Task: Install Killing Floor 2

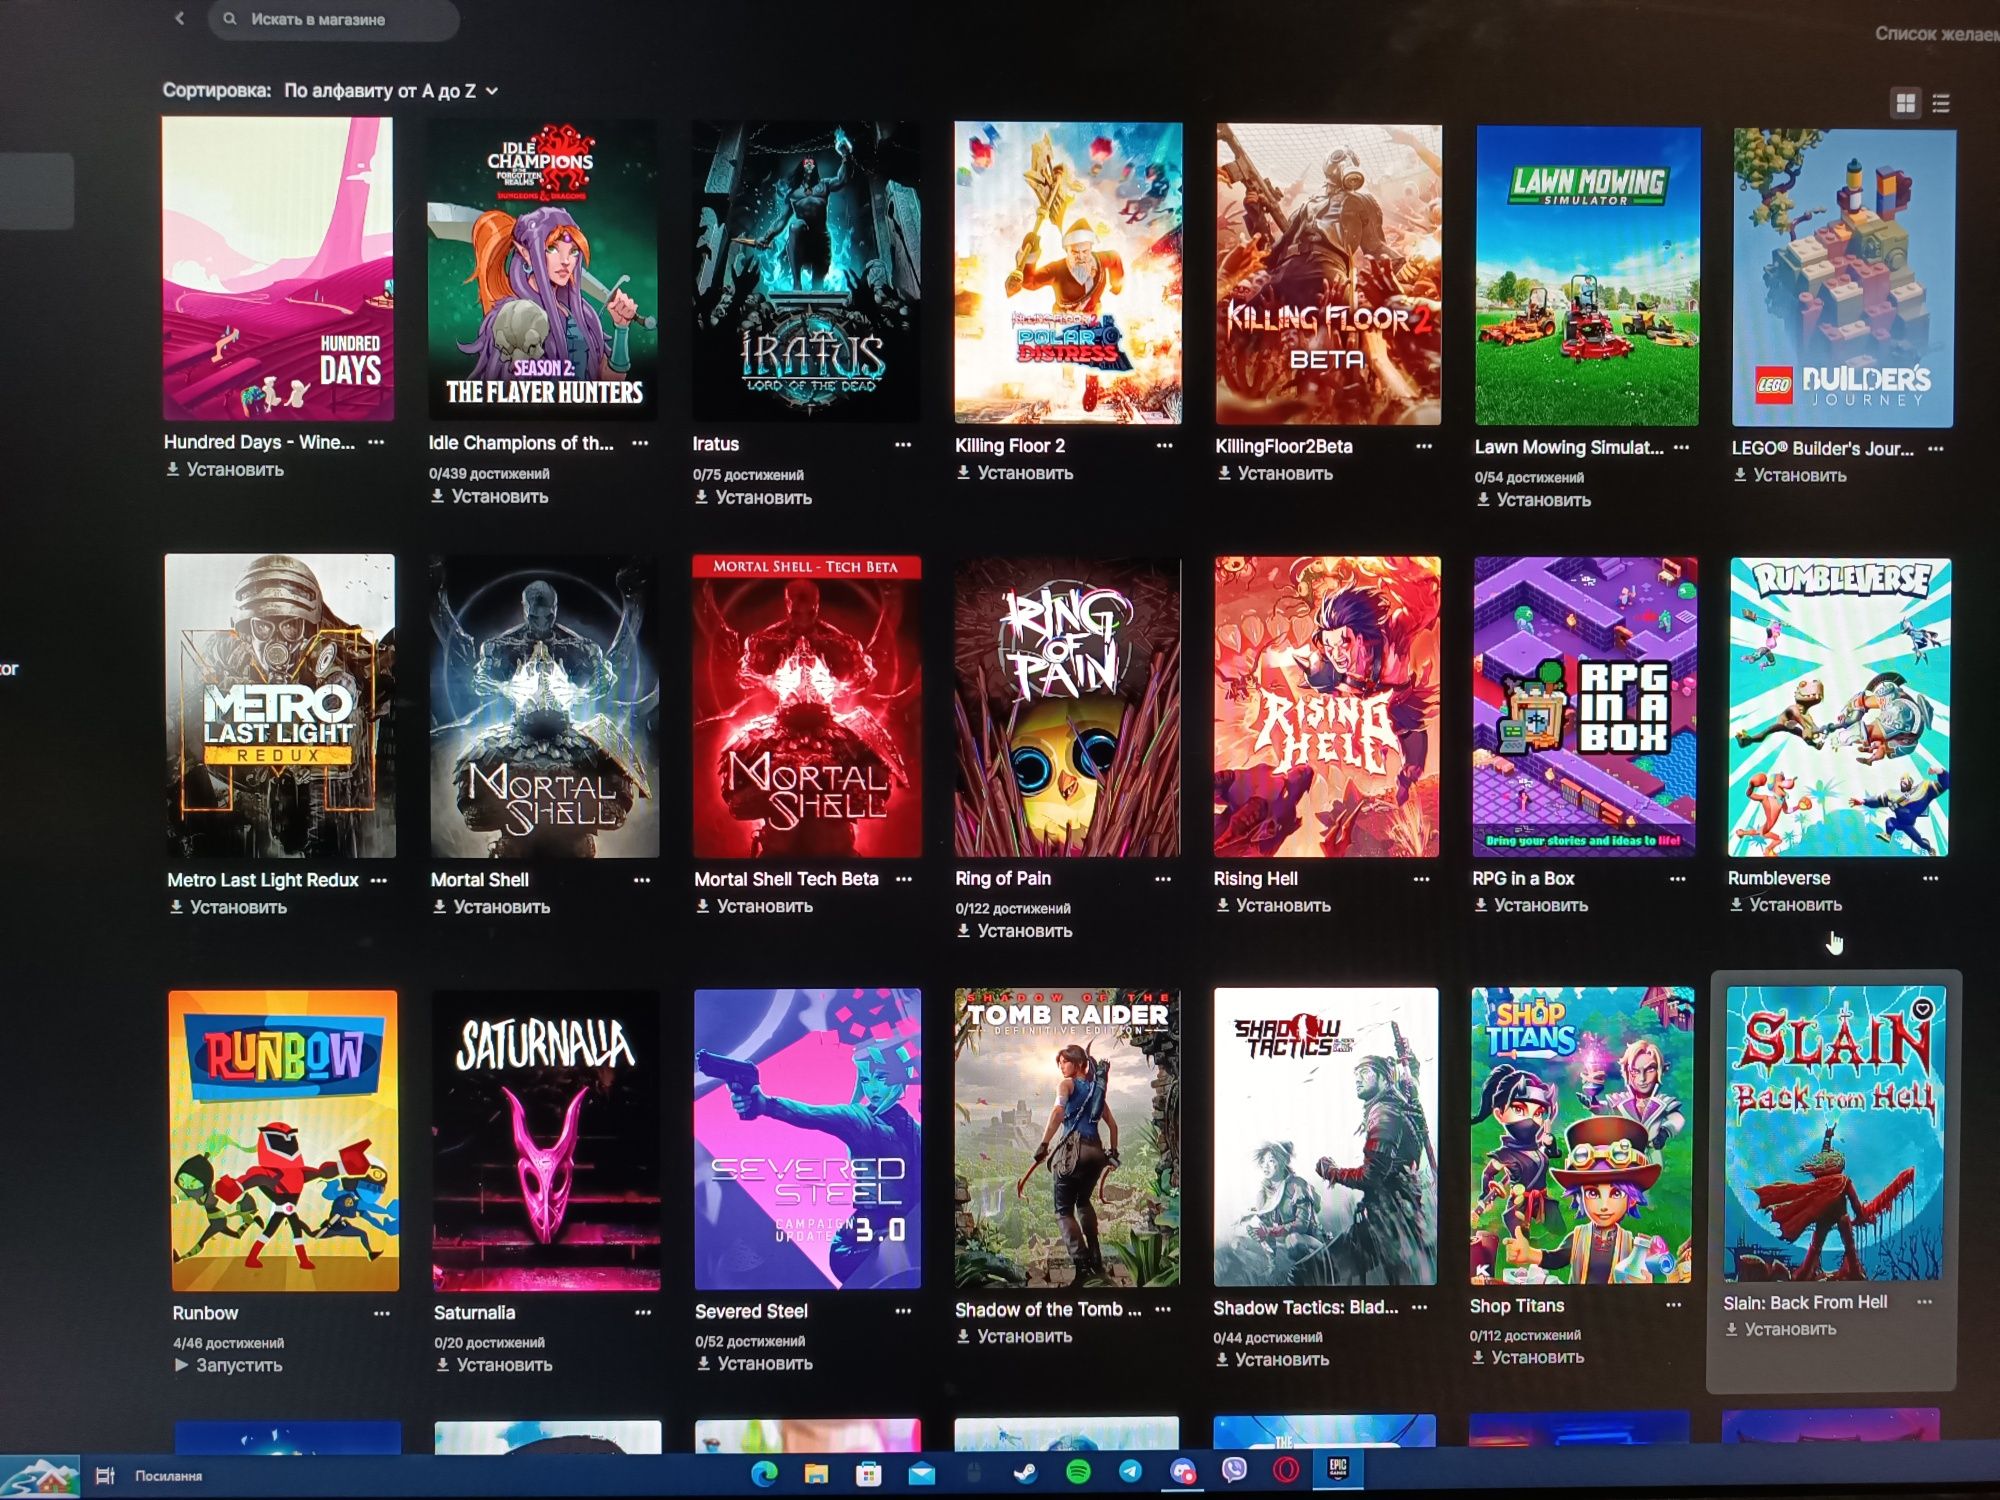Action: pos(1015,473)
